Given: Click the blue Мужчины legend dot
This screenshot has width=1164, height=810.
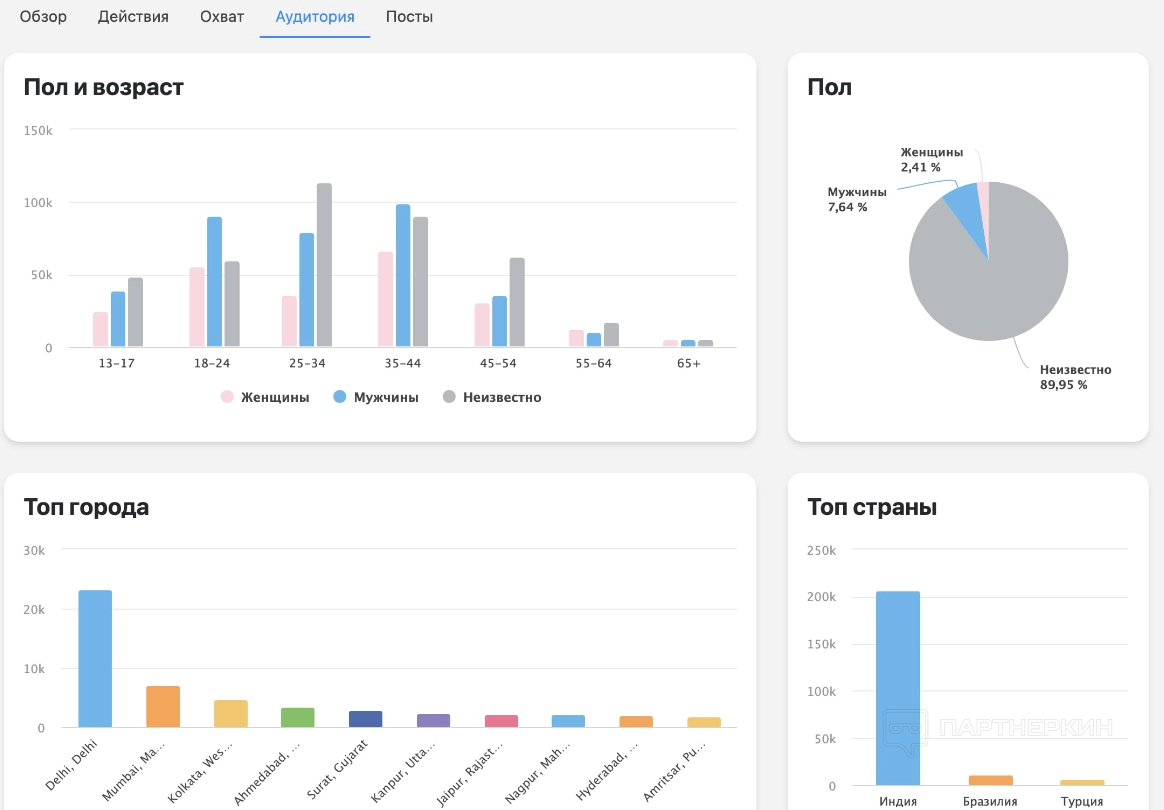Looking at the screenshot, I should pyautogui.click(x=339, y=396).
